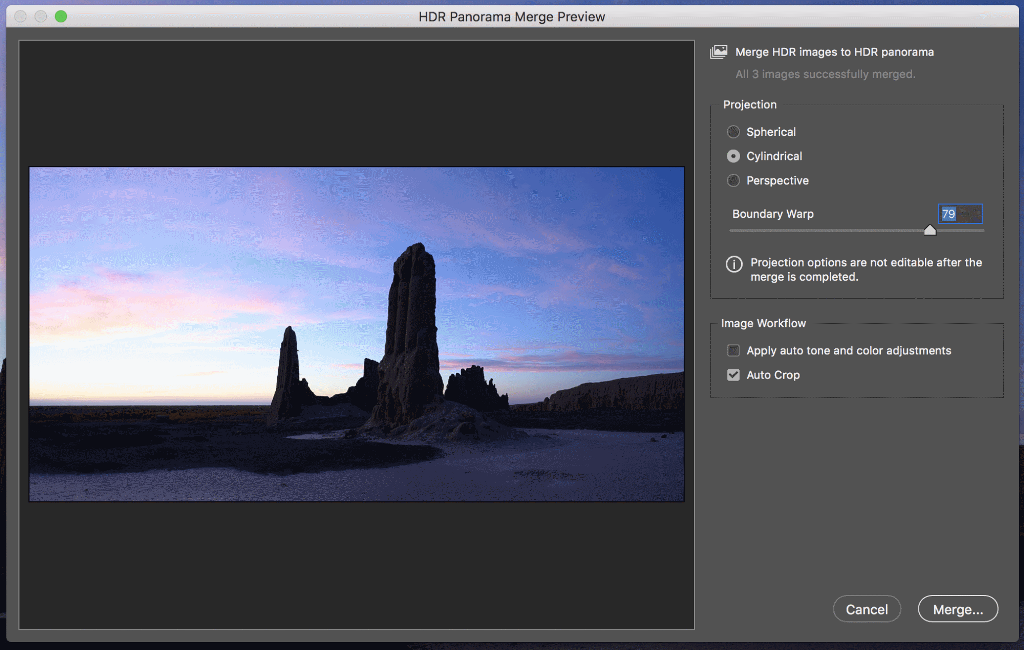
Task: Click the Boundary Warp label
Action: (772, 213)
